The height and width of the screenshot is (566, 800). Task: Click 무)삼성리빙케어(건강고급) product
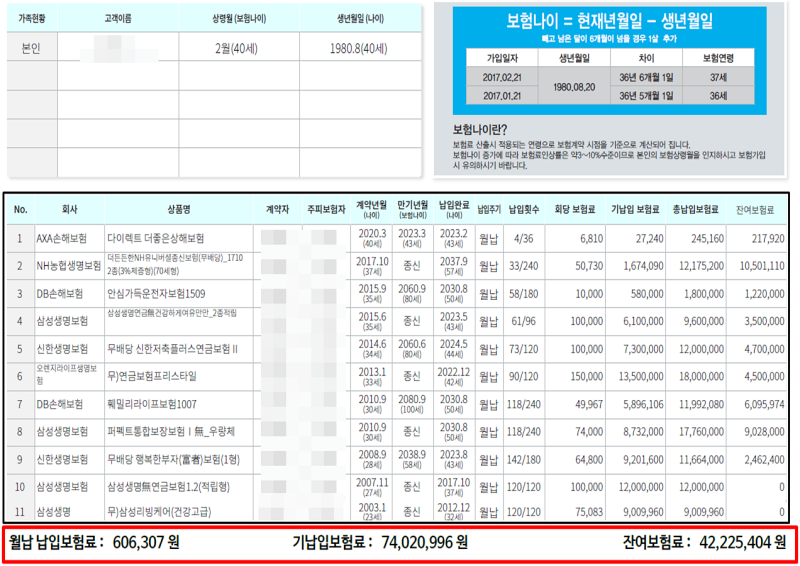click(x=159, y=511)
